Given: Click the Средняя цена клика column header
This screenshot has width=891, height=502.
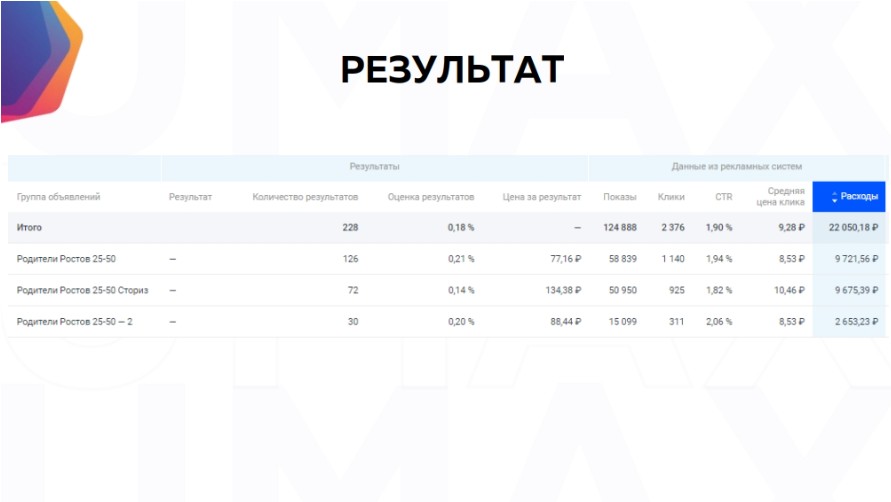Looking at the screenshot, I should pyautogui.click(x=786, y=196).
